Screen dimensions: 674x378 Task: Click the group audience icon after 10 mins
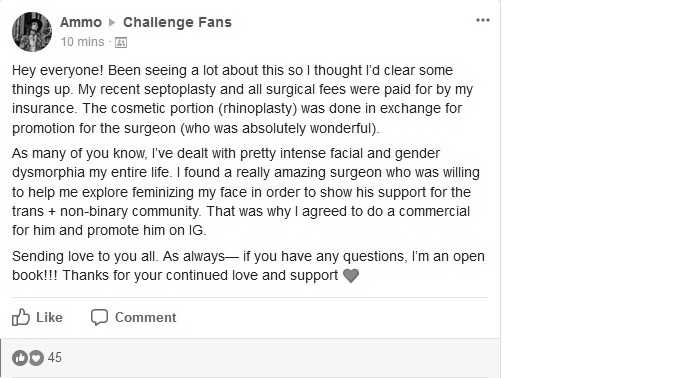click(x=121, y=42)
